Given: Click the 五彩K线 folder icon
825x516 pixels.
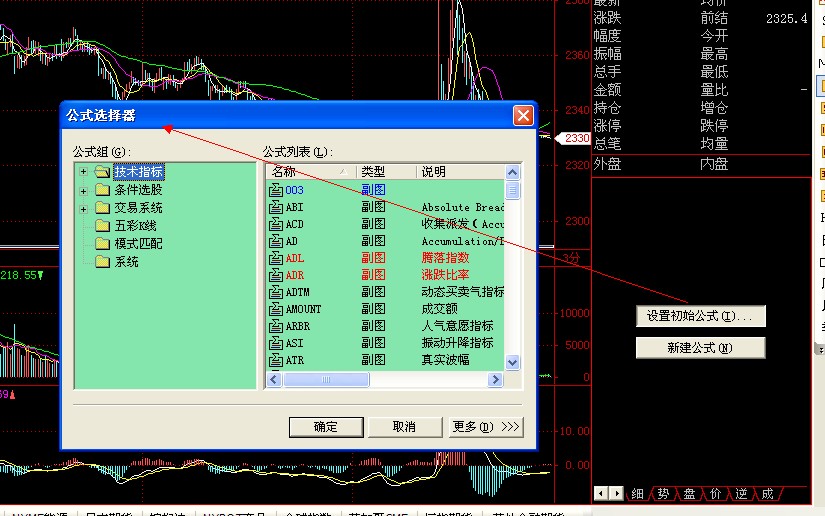Looking at the screenshot, I should [102, 226].
